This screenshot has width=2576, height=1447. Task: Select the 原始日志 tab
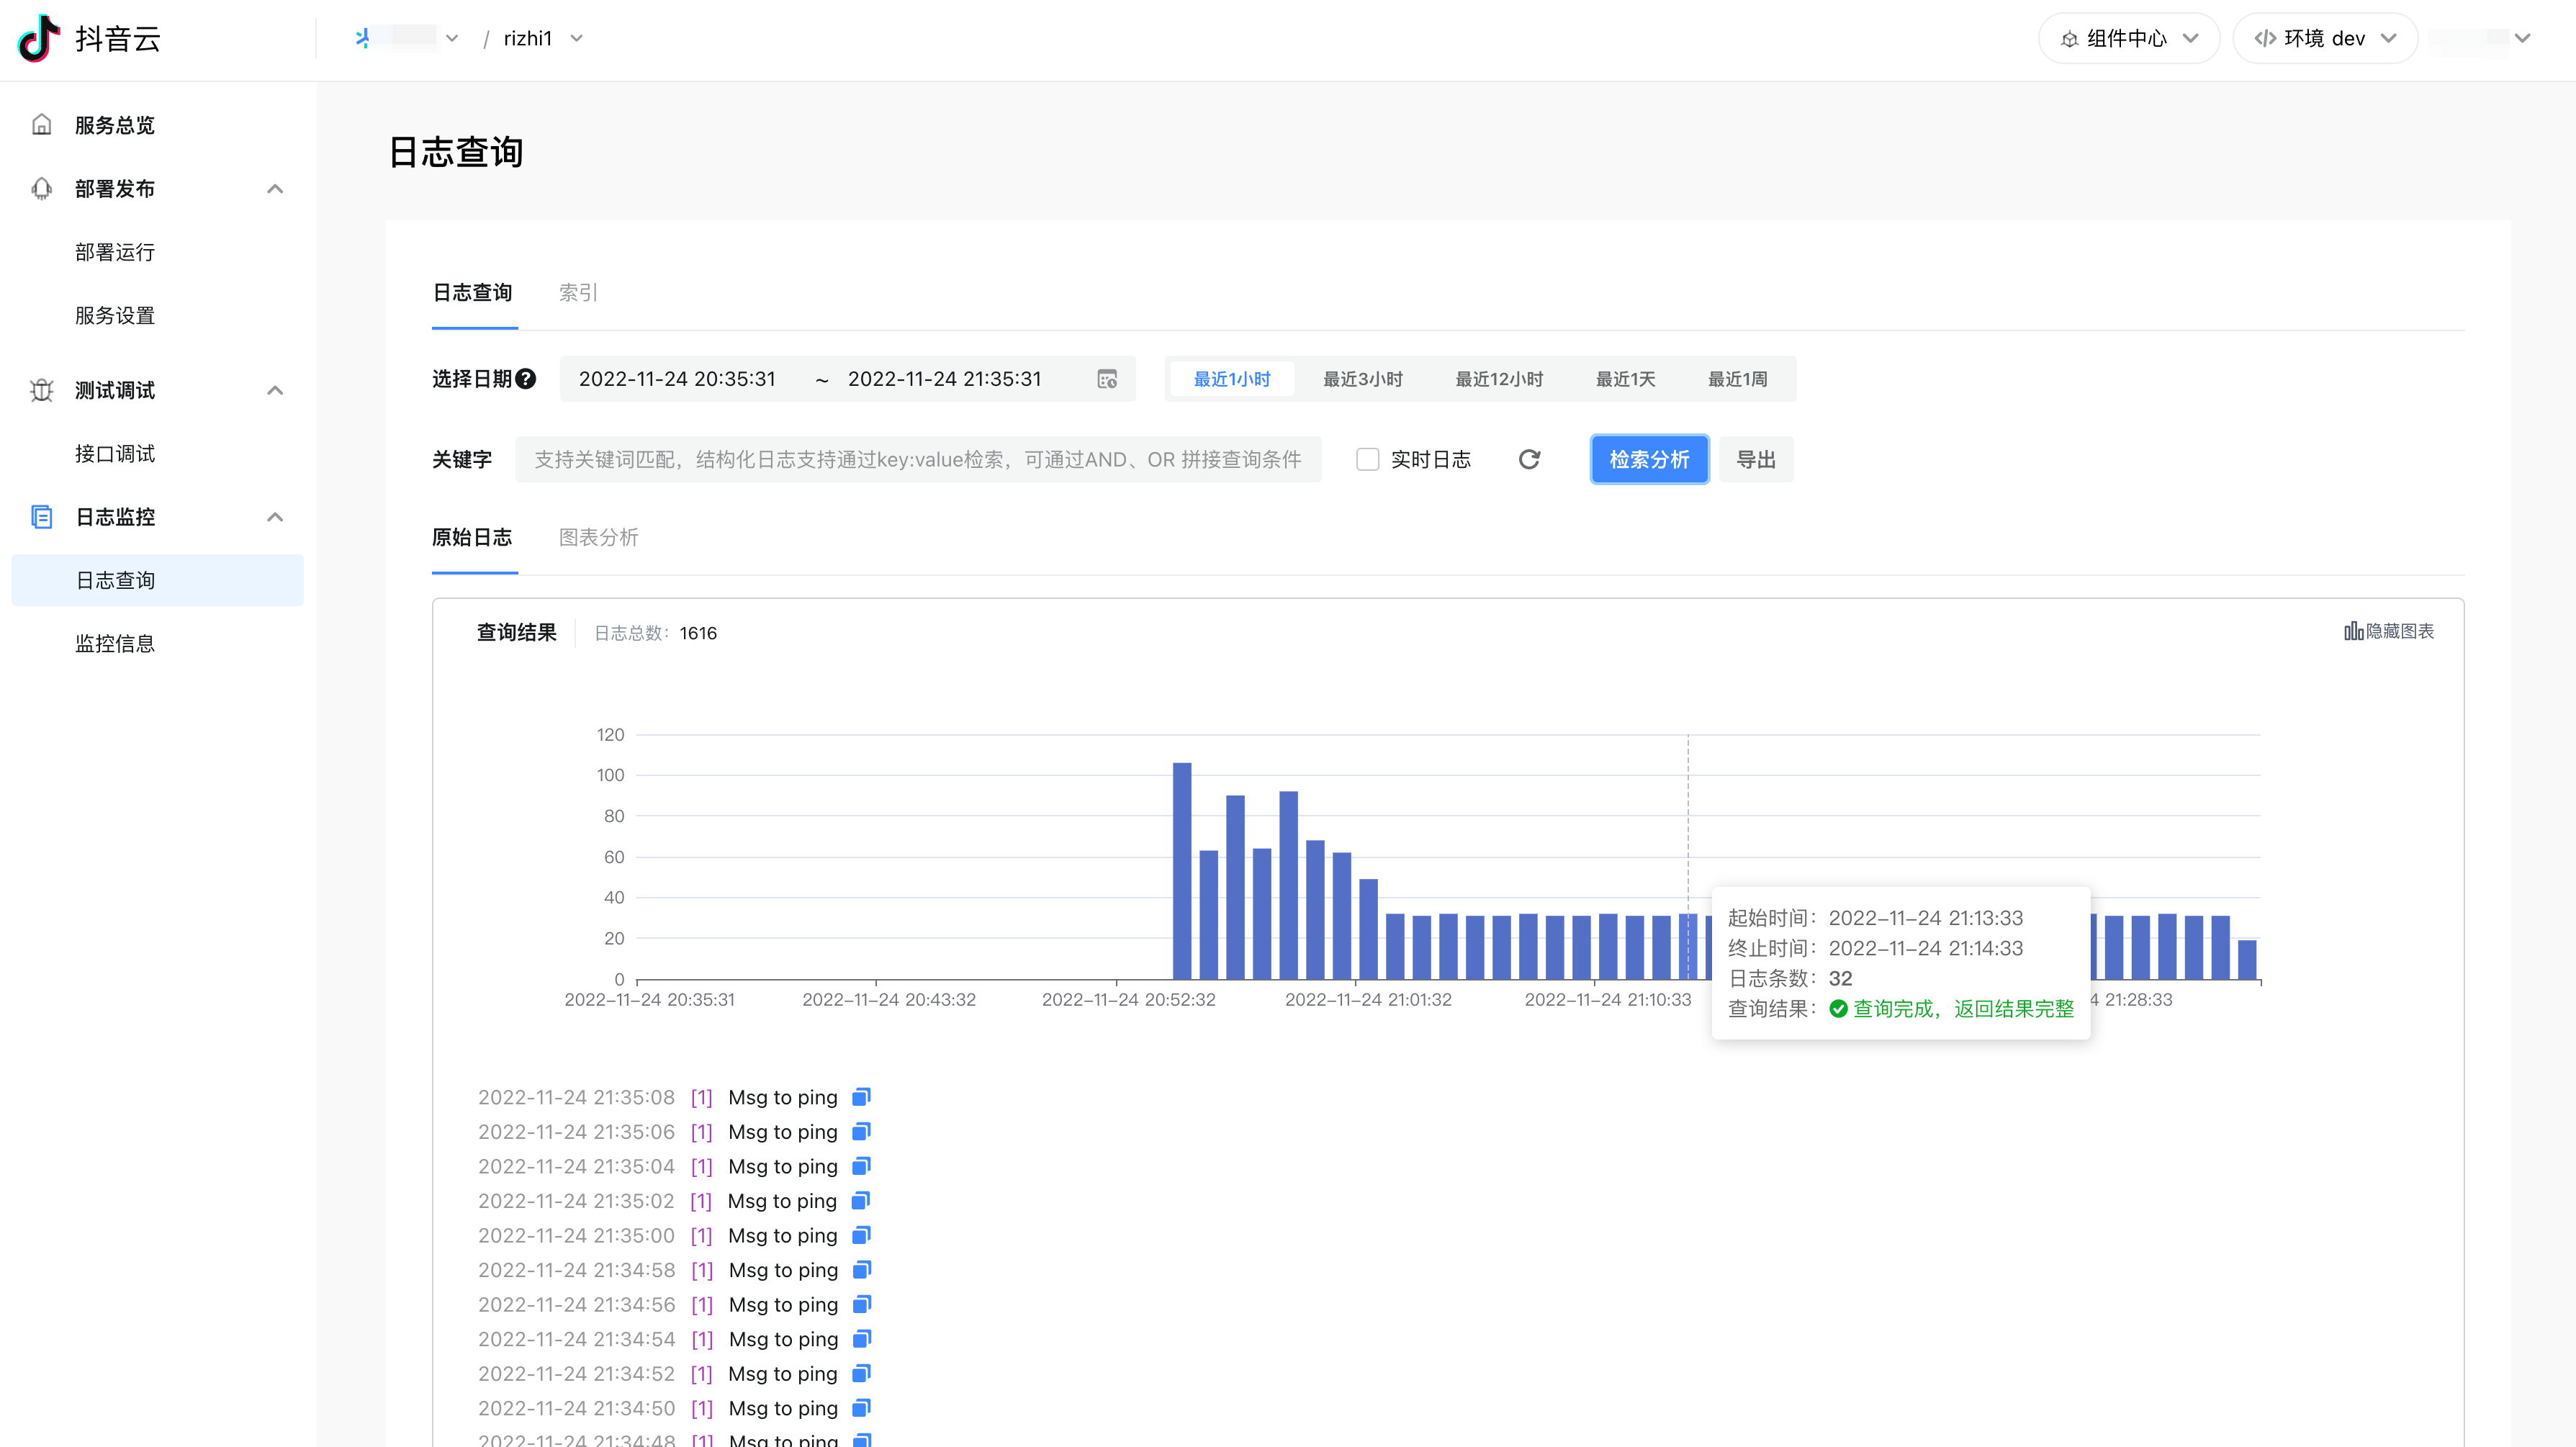point(472,537)
